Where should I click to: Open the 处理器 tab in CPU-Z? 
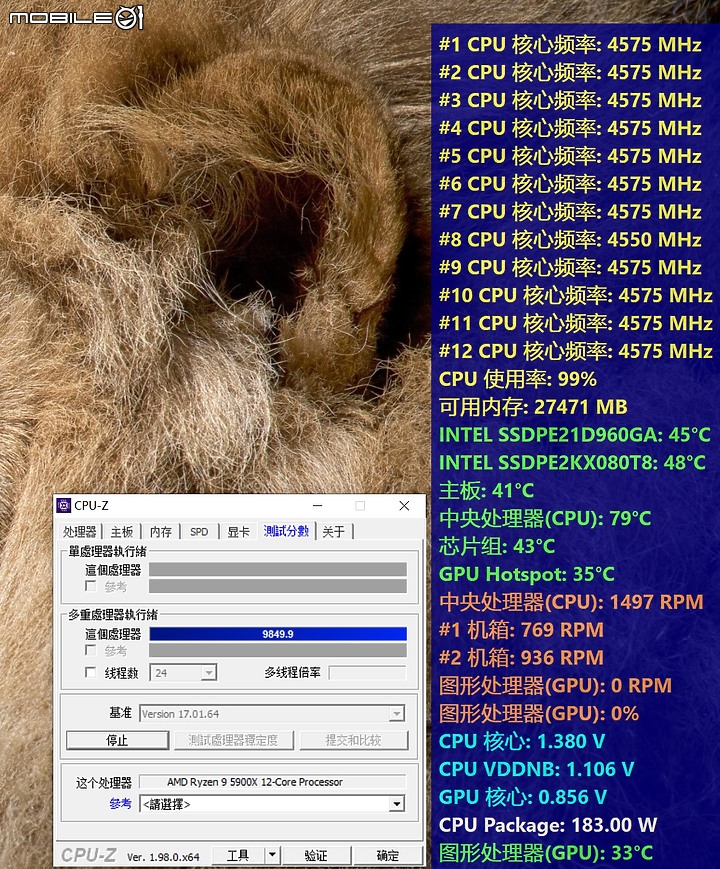pos(80,532)
